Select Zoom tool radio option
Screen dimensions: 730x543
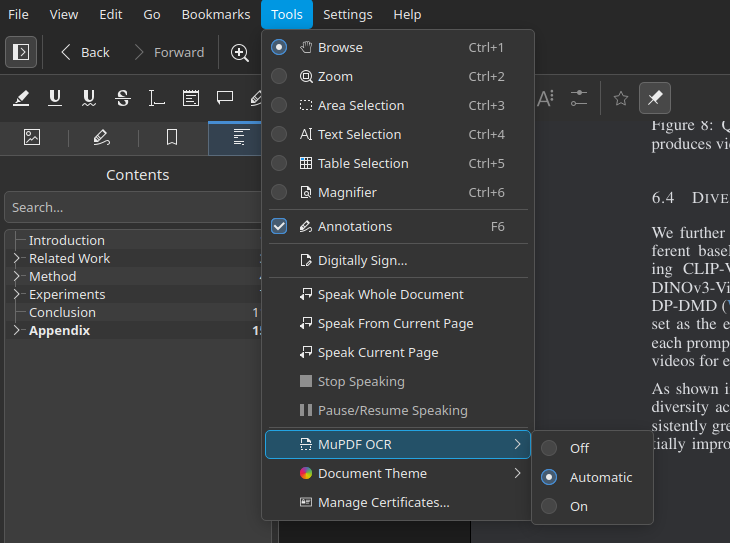[x=279, y=76]
